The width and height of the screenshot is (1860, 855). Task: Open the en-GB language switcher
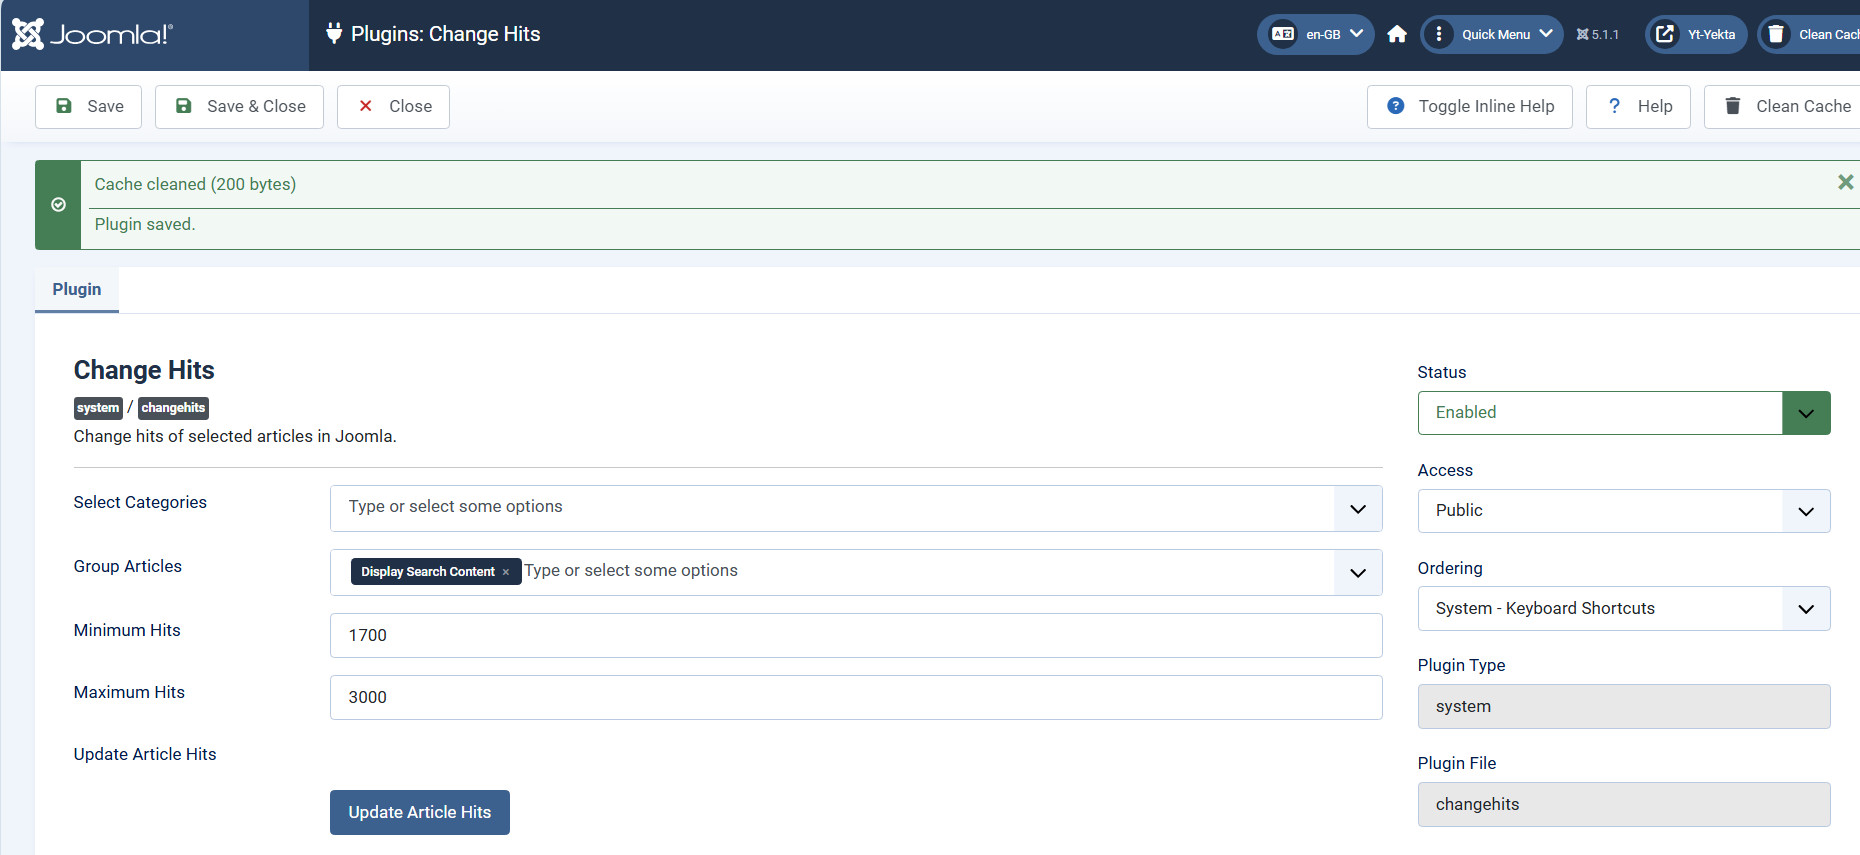pos(1315,35)
